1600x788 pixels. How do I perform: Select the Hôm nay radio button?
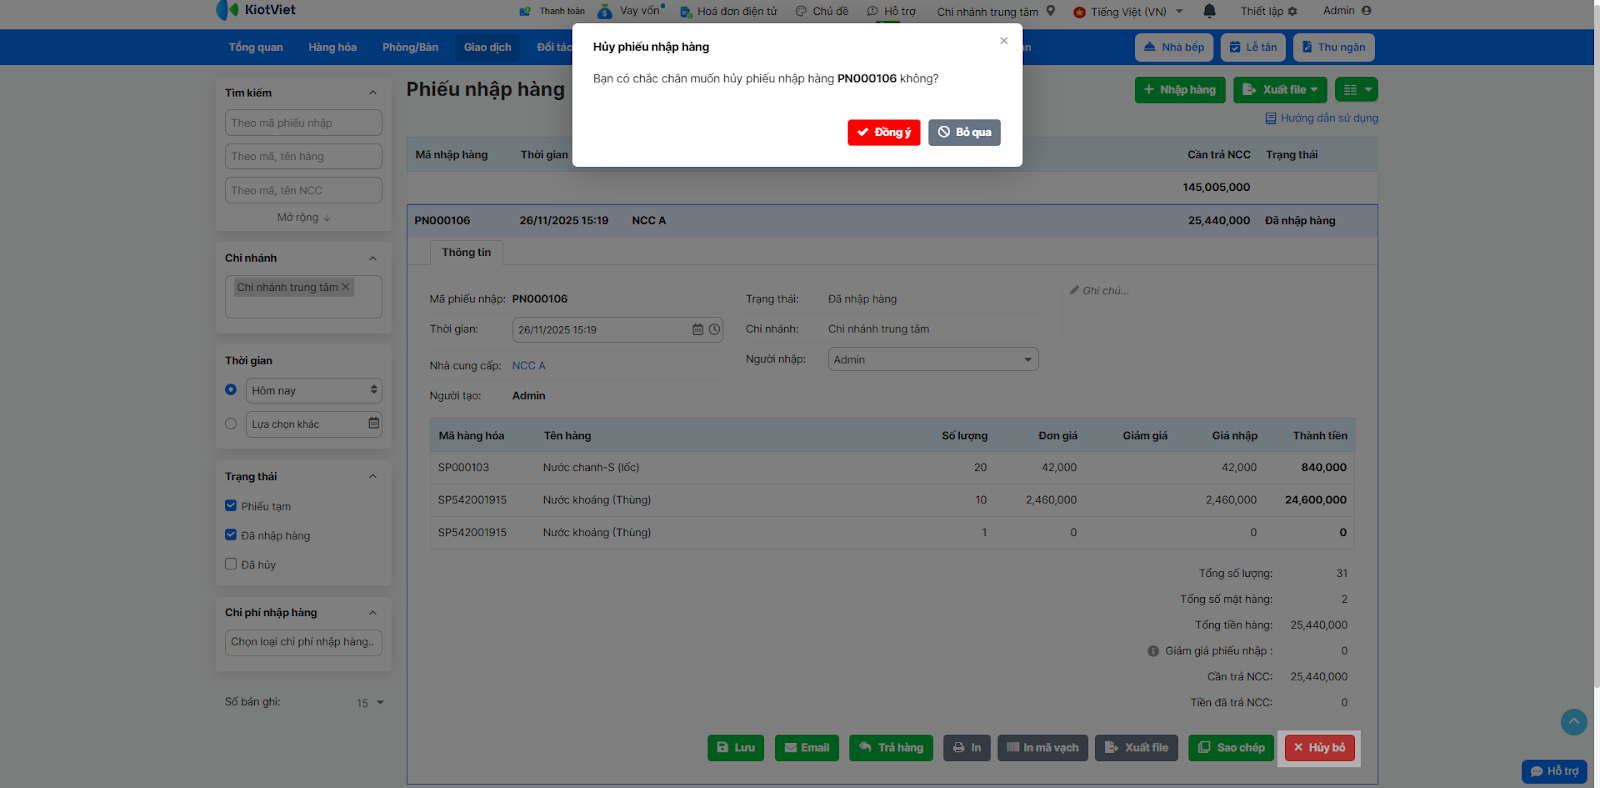(231, 390)
